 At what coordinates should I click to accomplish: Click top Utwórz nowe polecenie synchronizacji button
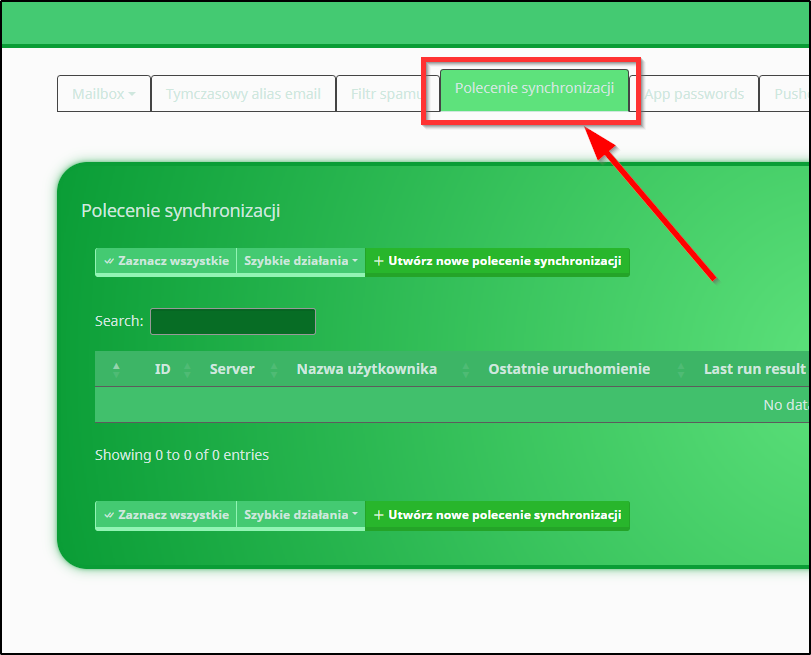tap(497, 261)
